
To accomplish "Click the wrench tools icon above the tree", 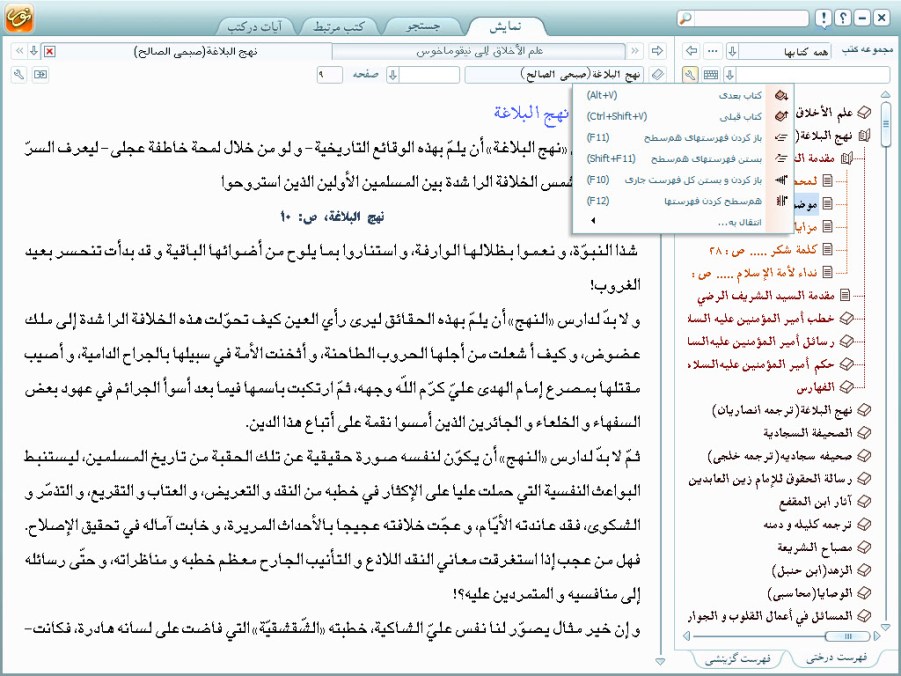I will (690, 74).
